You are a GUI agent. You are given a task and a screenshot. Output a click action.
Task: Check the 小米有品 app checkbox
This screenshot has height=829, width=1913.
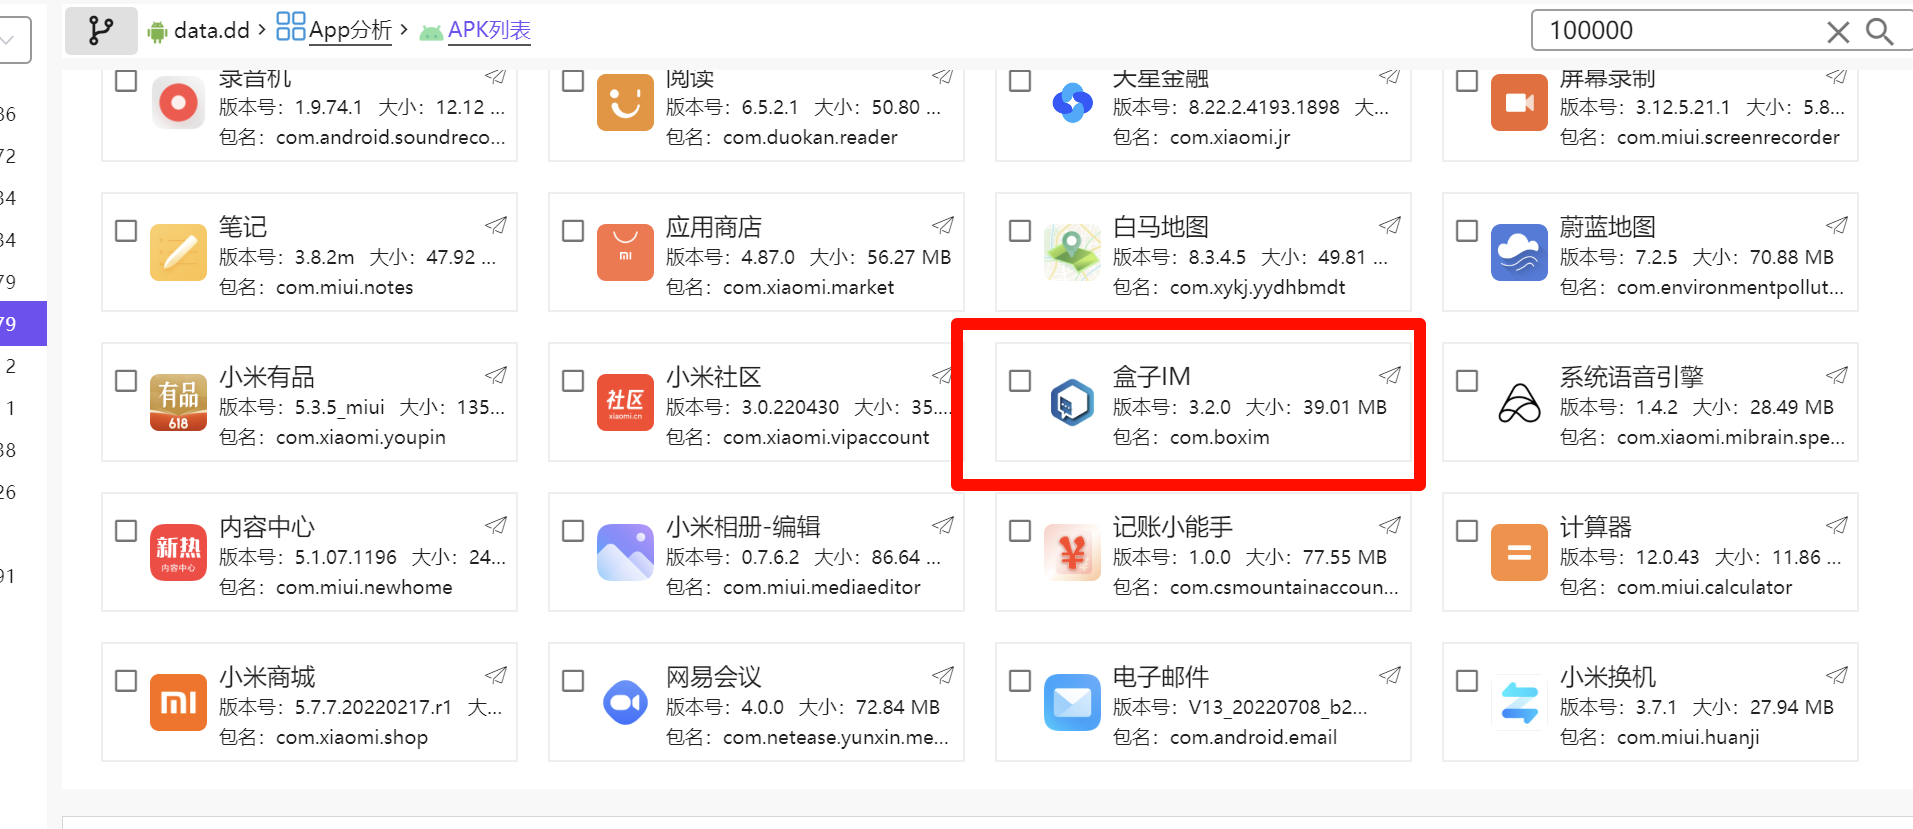tap(126, 381)
